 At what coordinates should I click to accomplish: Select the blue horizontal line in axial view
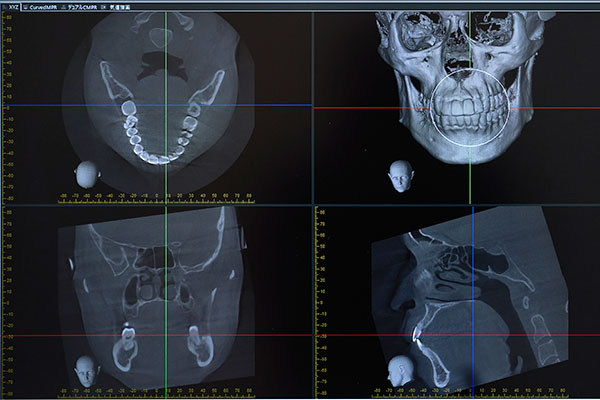click(60, 105)
